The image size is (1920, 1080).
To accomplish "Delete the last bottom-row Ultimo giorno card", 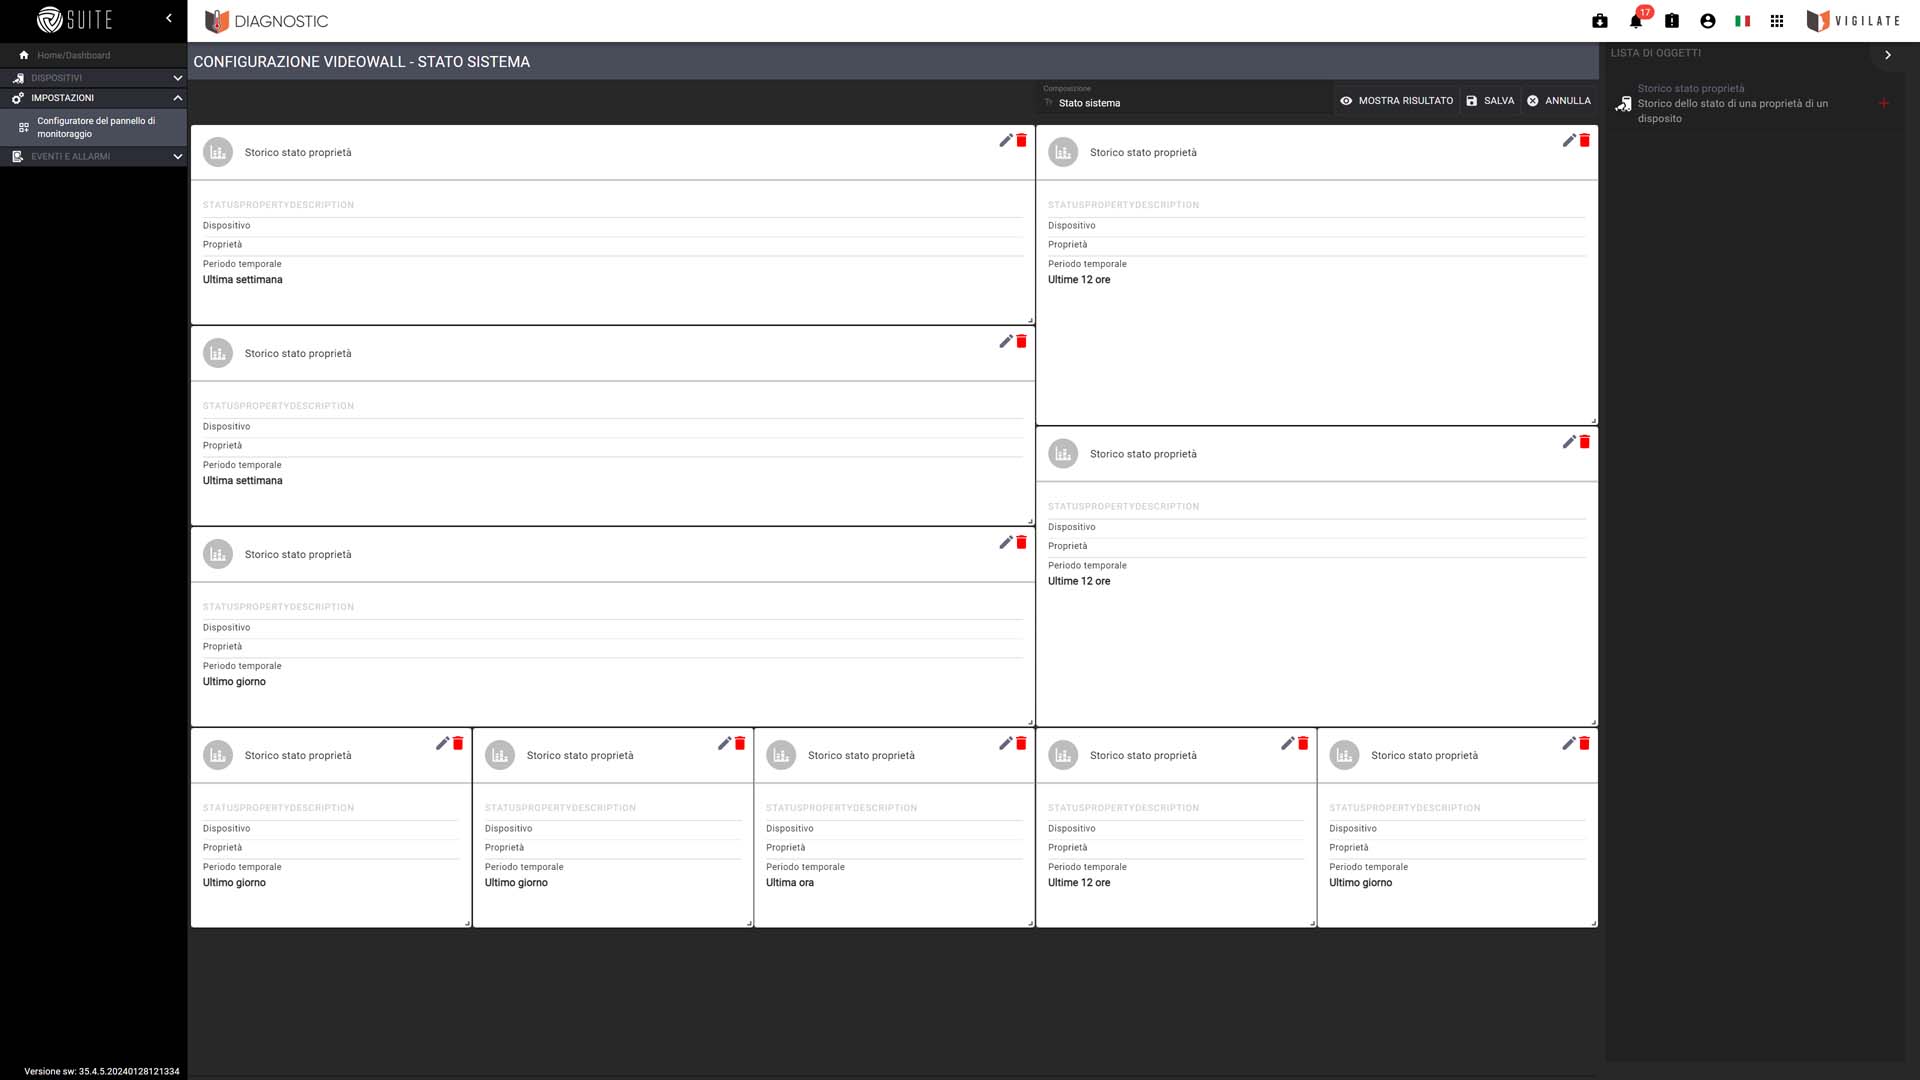I will pyautogui.click(x=1585, y=744).
